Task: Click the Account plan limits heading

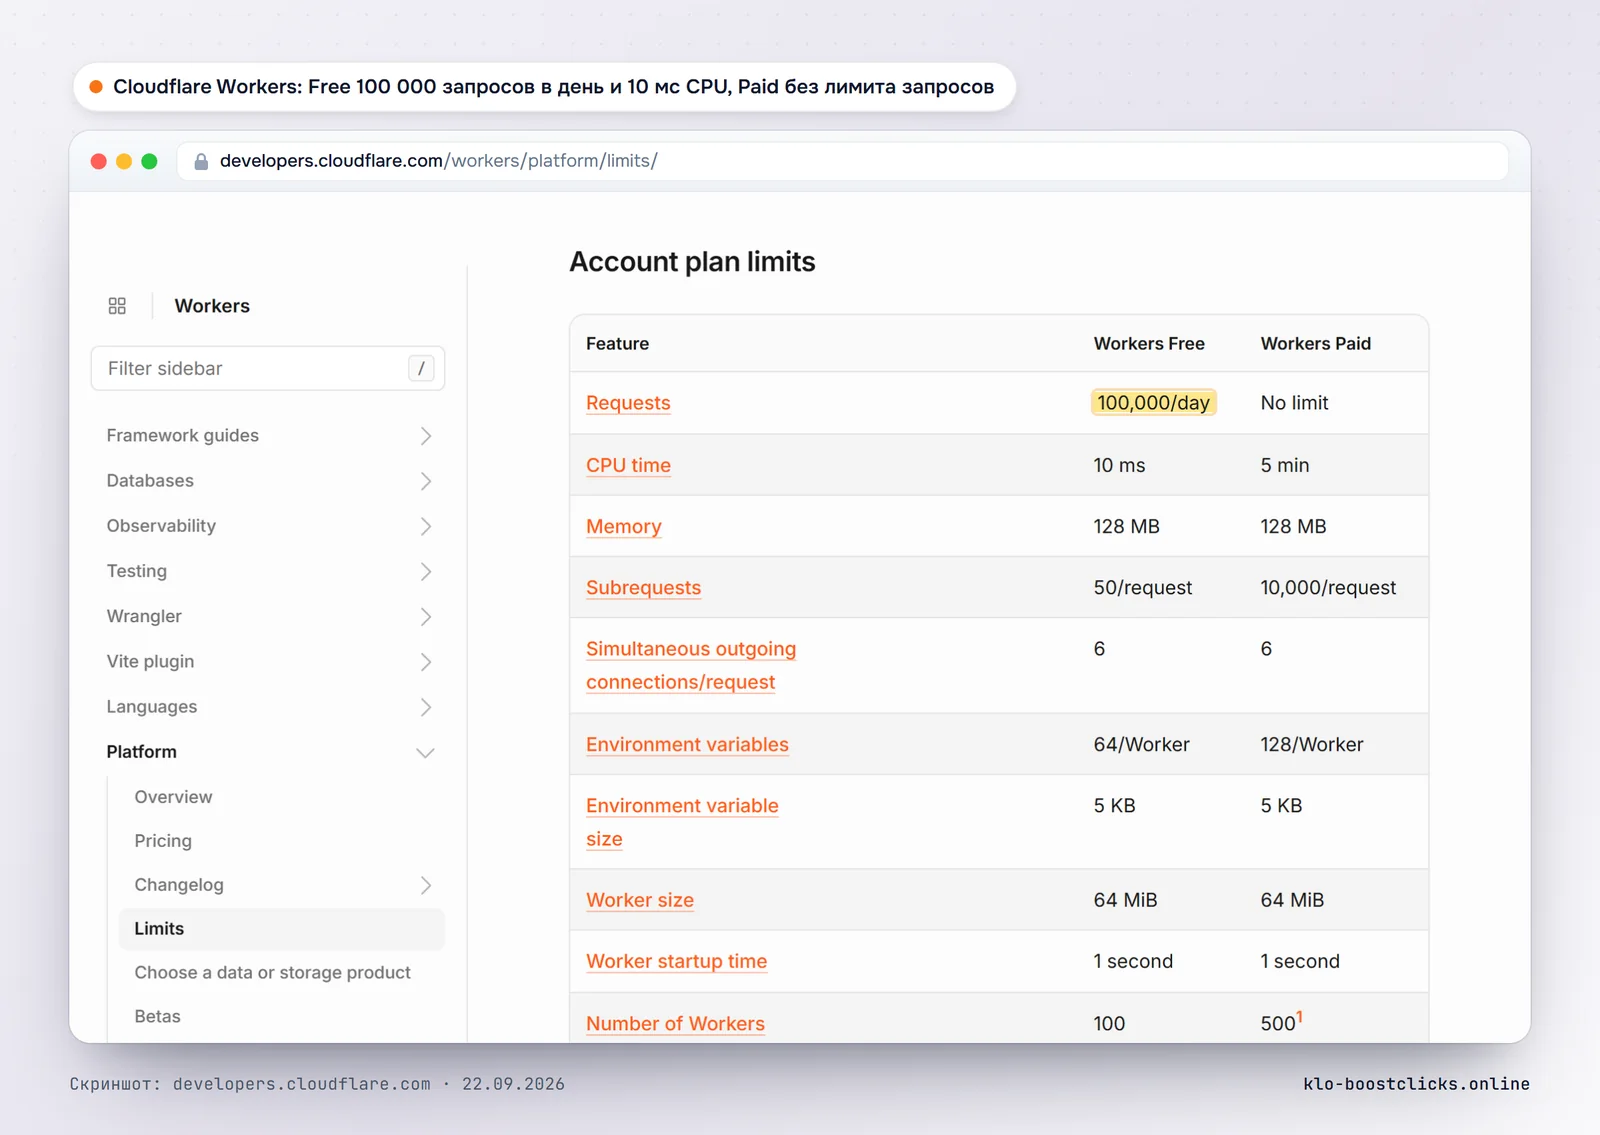Action: point(692,262)
